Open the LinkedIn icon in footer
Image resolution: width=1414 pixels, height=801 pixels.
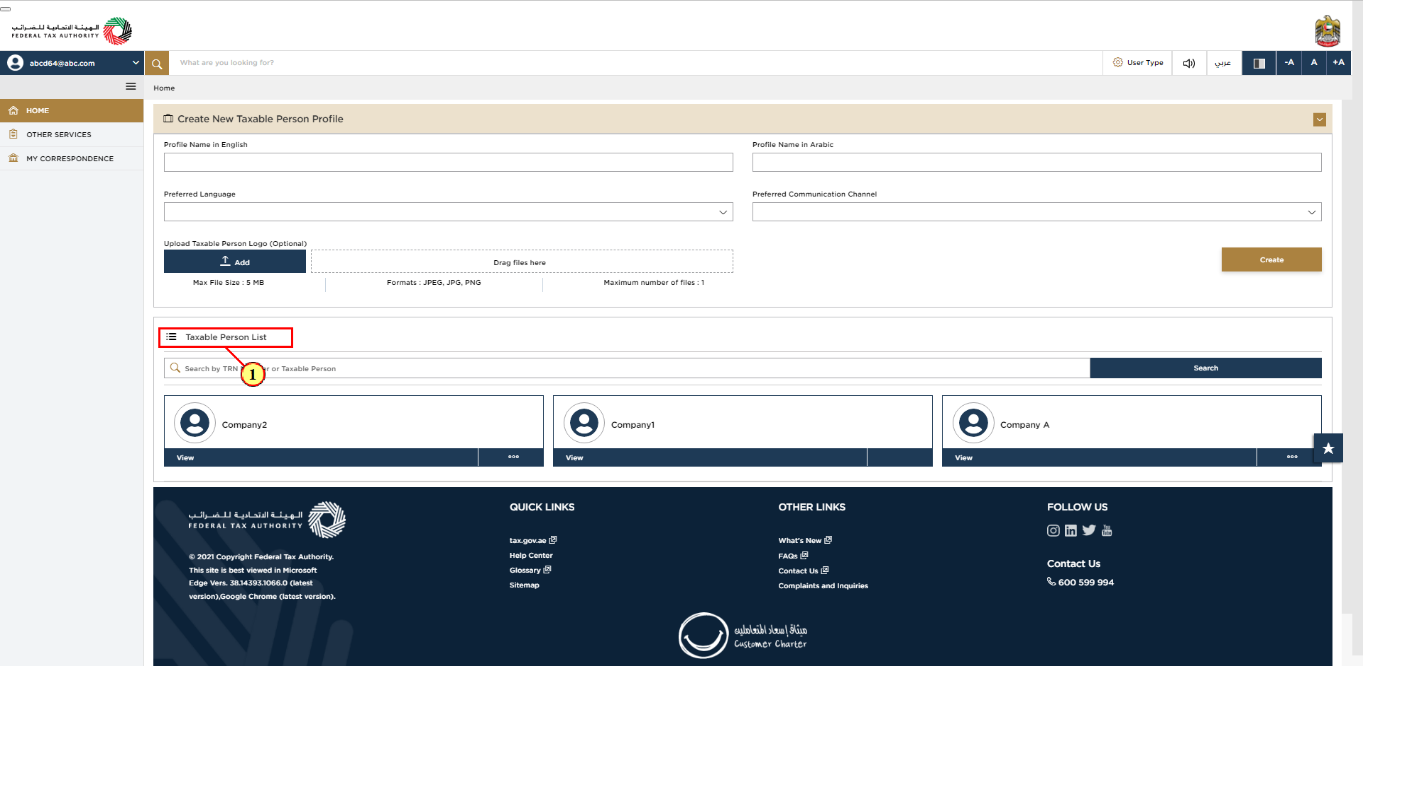[x=1071, y=531]
